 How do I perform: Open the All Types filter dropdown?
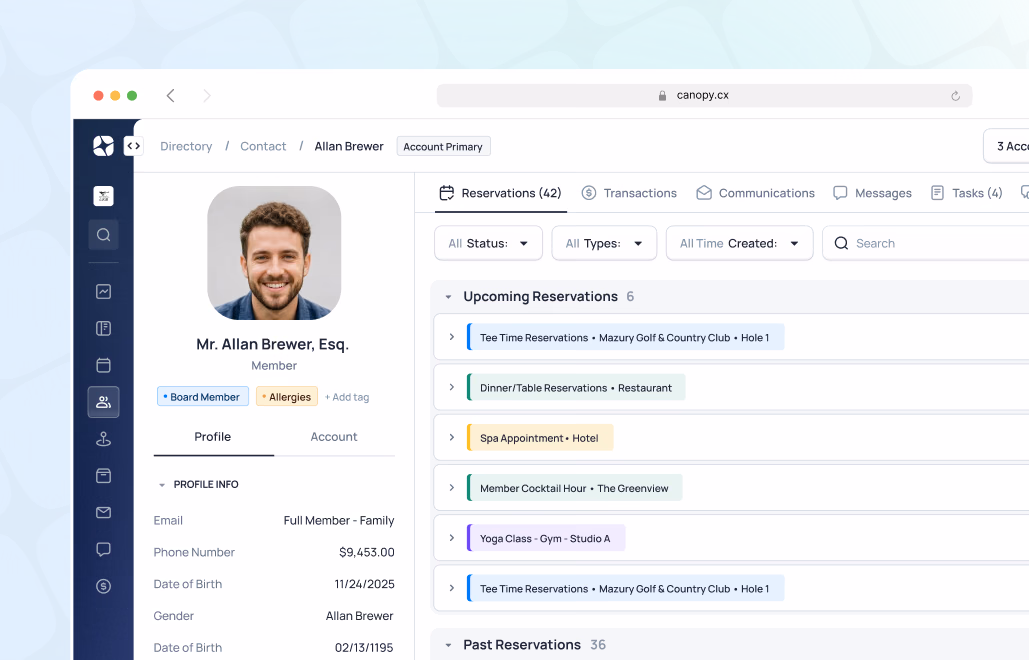[x=604, y=243]
